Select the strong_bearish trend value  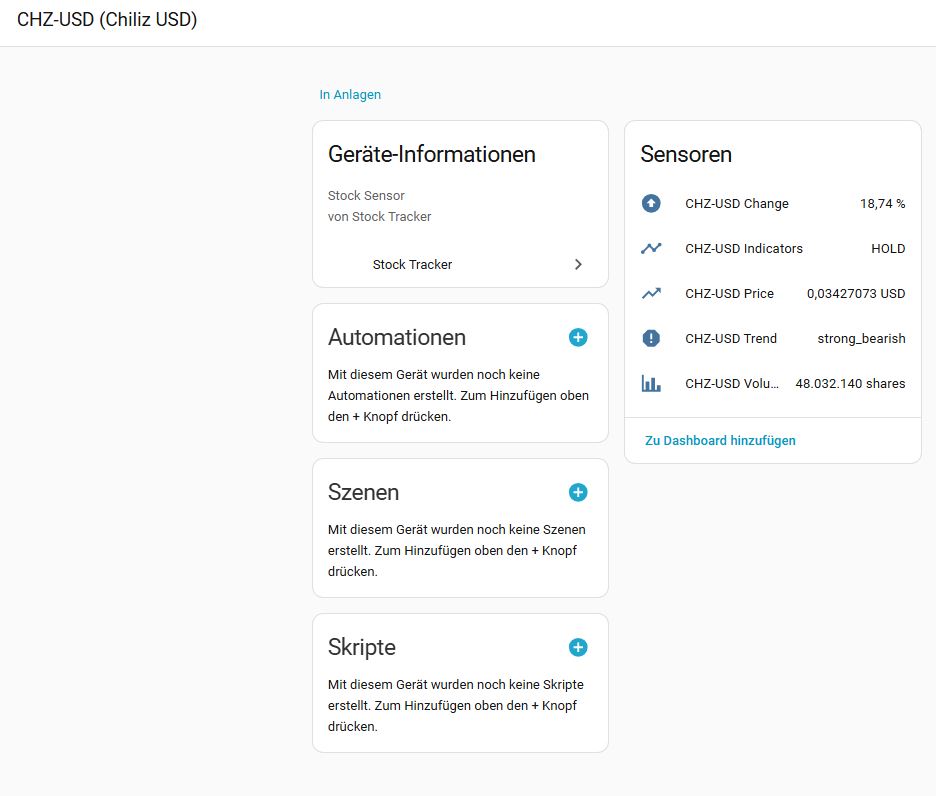tap(861, 339)
